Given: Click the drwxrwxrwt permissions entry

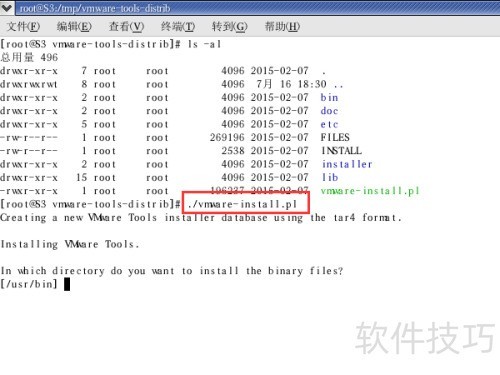Looking at the screenshot, I should (x=29, y=84).
